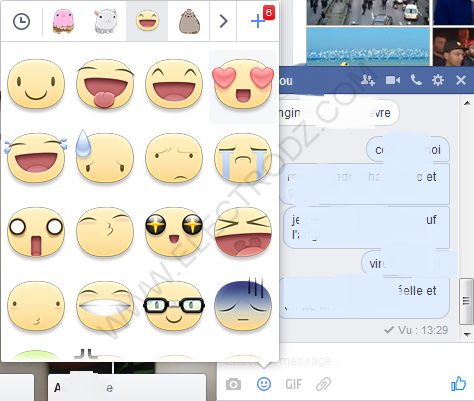Toggle the sticker picker smiley icon
474x401 pixels.
coord(264,384)
